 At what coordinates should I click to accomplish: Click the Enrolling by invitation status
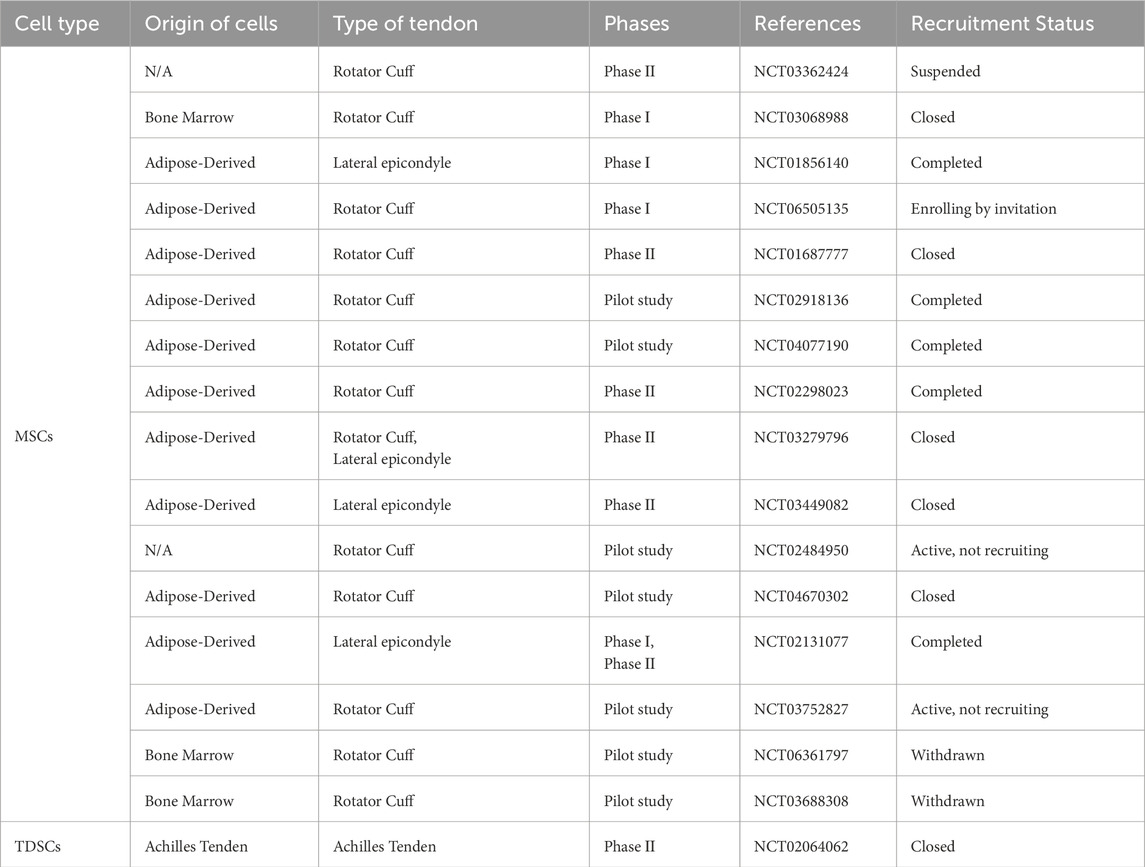[x=983, y=209]
